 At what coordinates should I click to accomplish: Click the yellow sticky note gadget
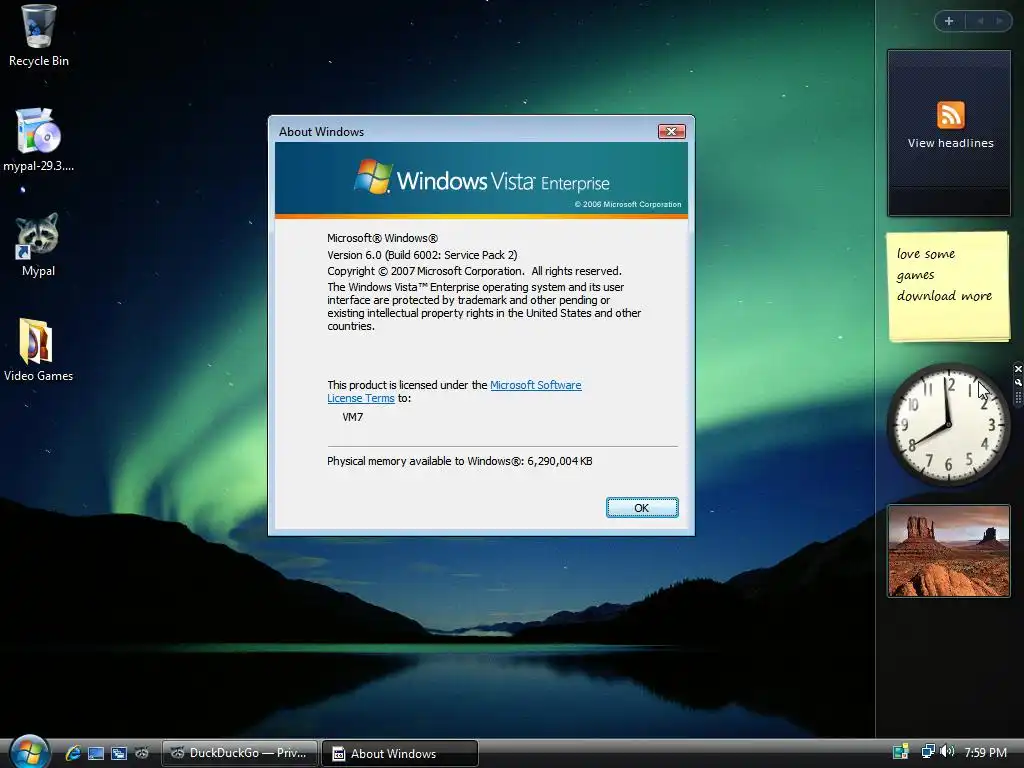tap(948, 287)
